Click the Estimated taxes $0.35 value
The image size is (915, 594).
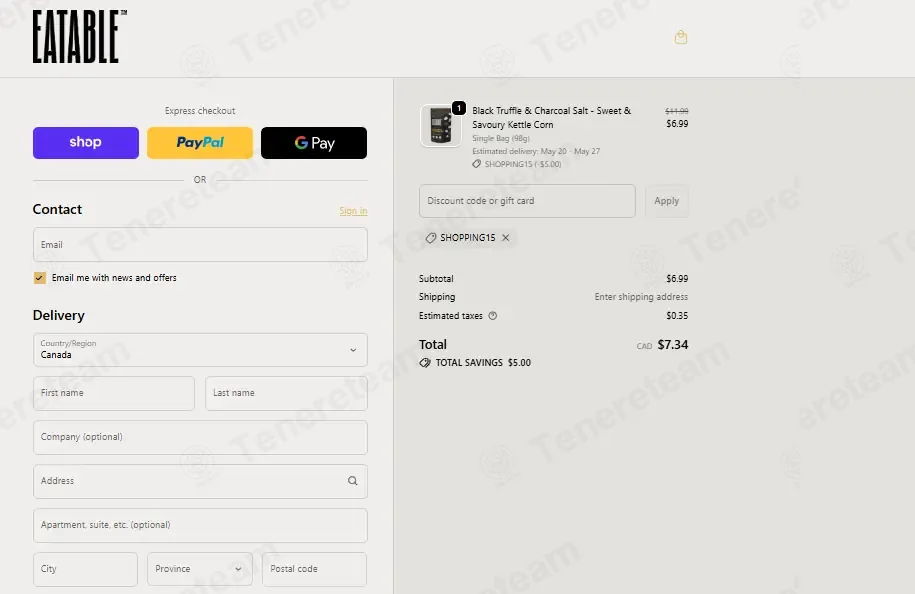pos(677,316)
